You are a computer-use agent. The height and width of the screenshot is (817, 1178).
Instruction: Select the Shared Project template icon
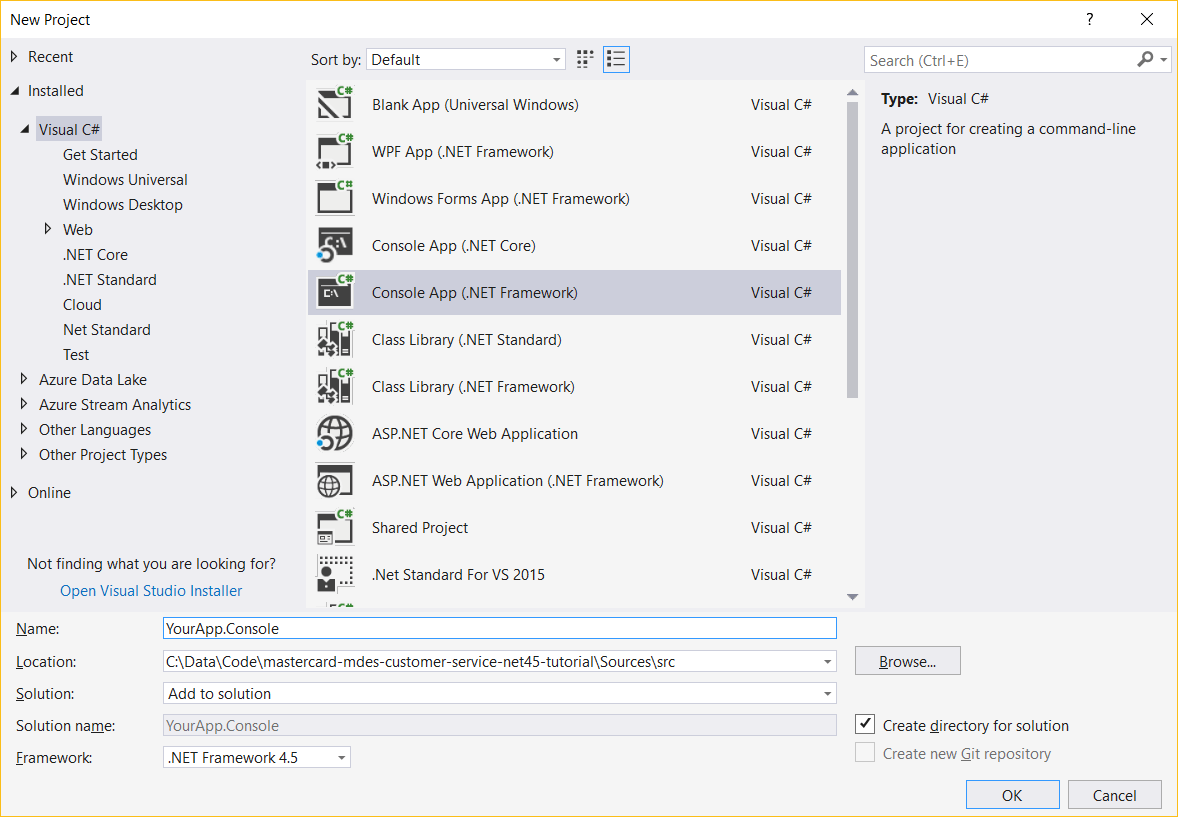(x=335, y=528)
